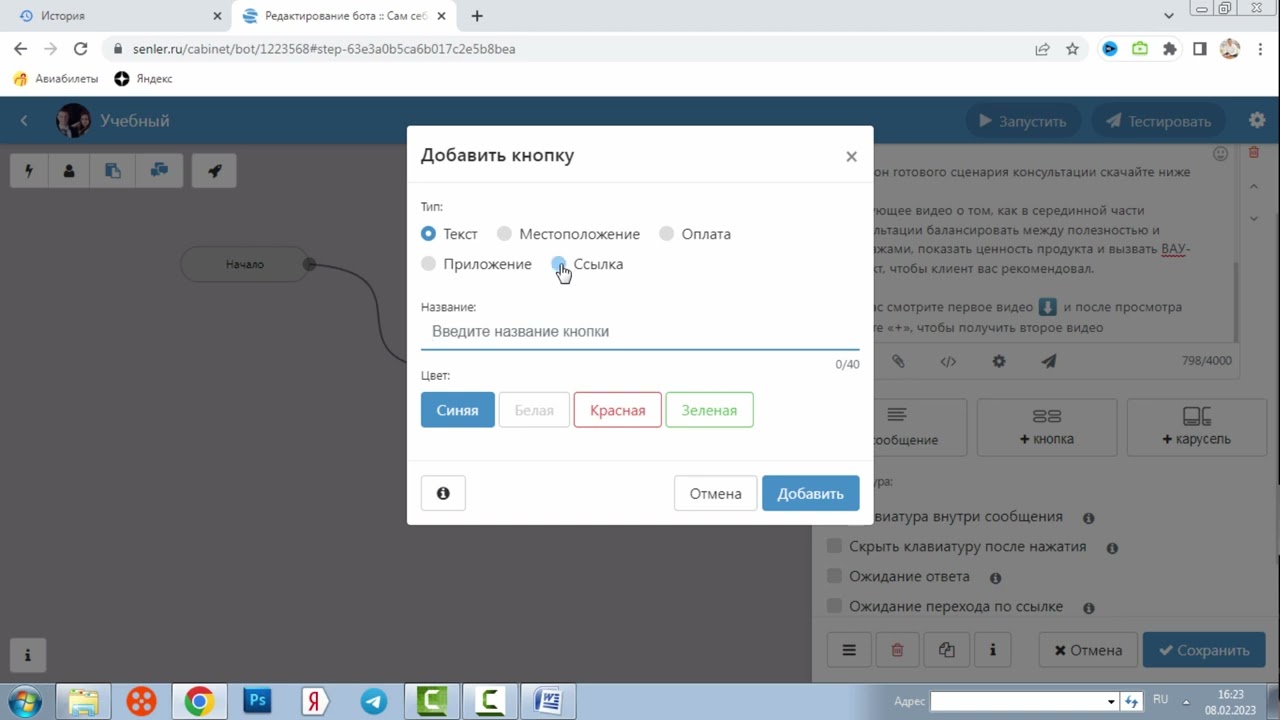Click the copy documents toolbar icon
1280x720 pixels.
tap(113, 171)
